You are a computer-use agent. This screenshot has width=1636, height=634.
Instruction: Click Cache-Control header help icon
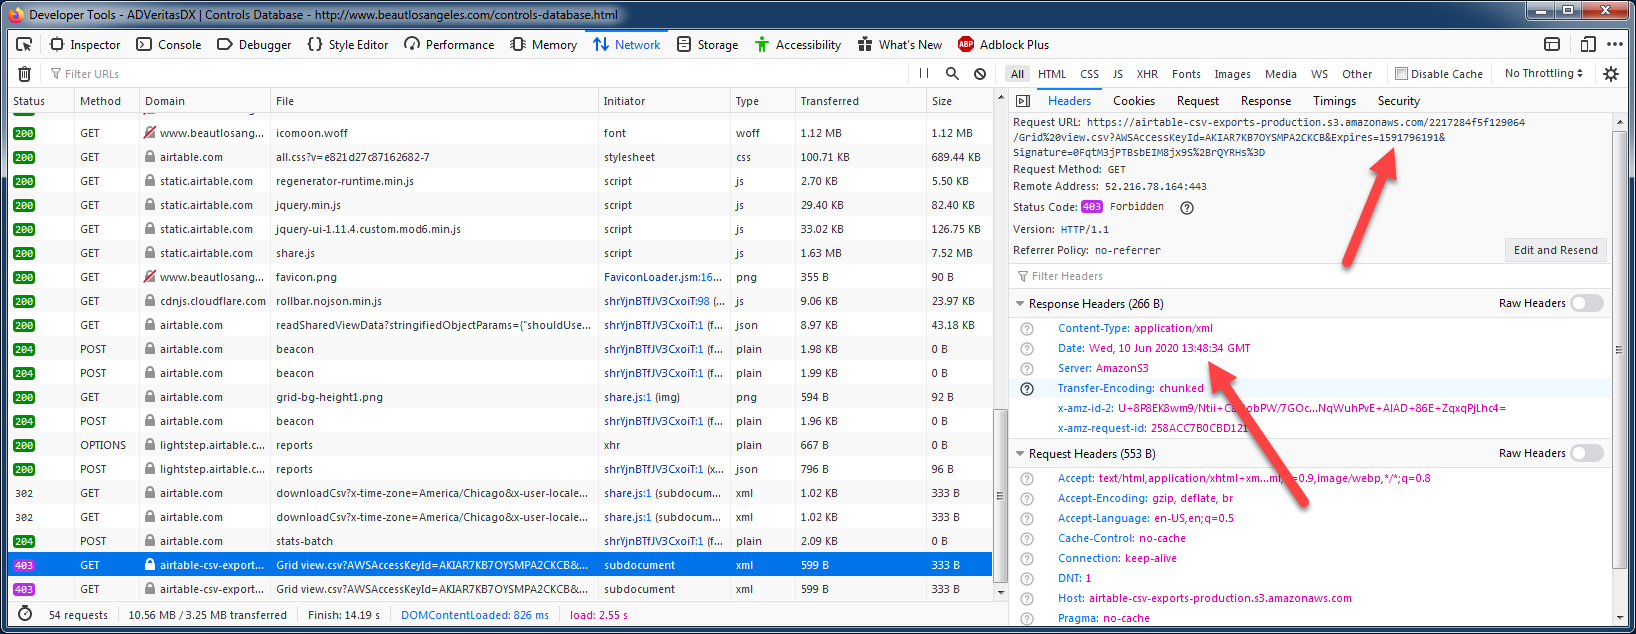1027,539
